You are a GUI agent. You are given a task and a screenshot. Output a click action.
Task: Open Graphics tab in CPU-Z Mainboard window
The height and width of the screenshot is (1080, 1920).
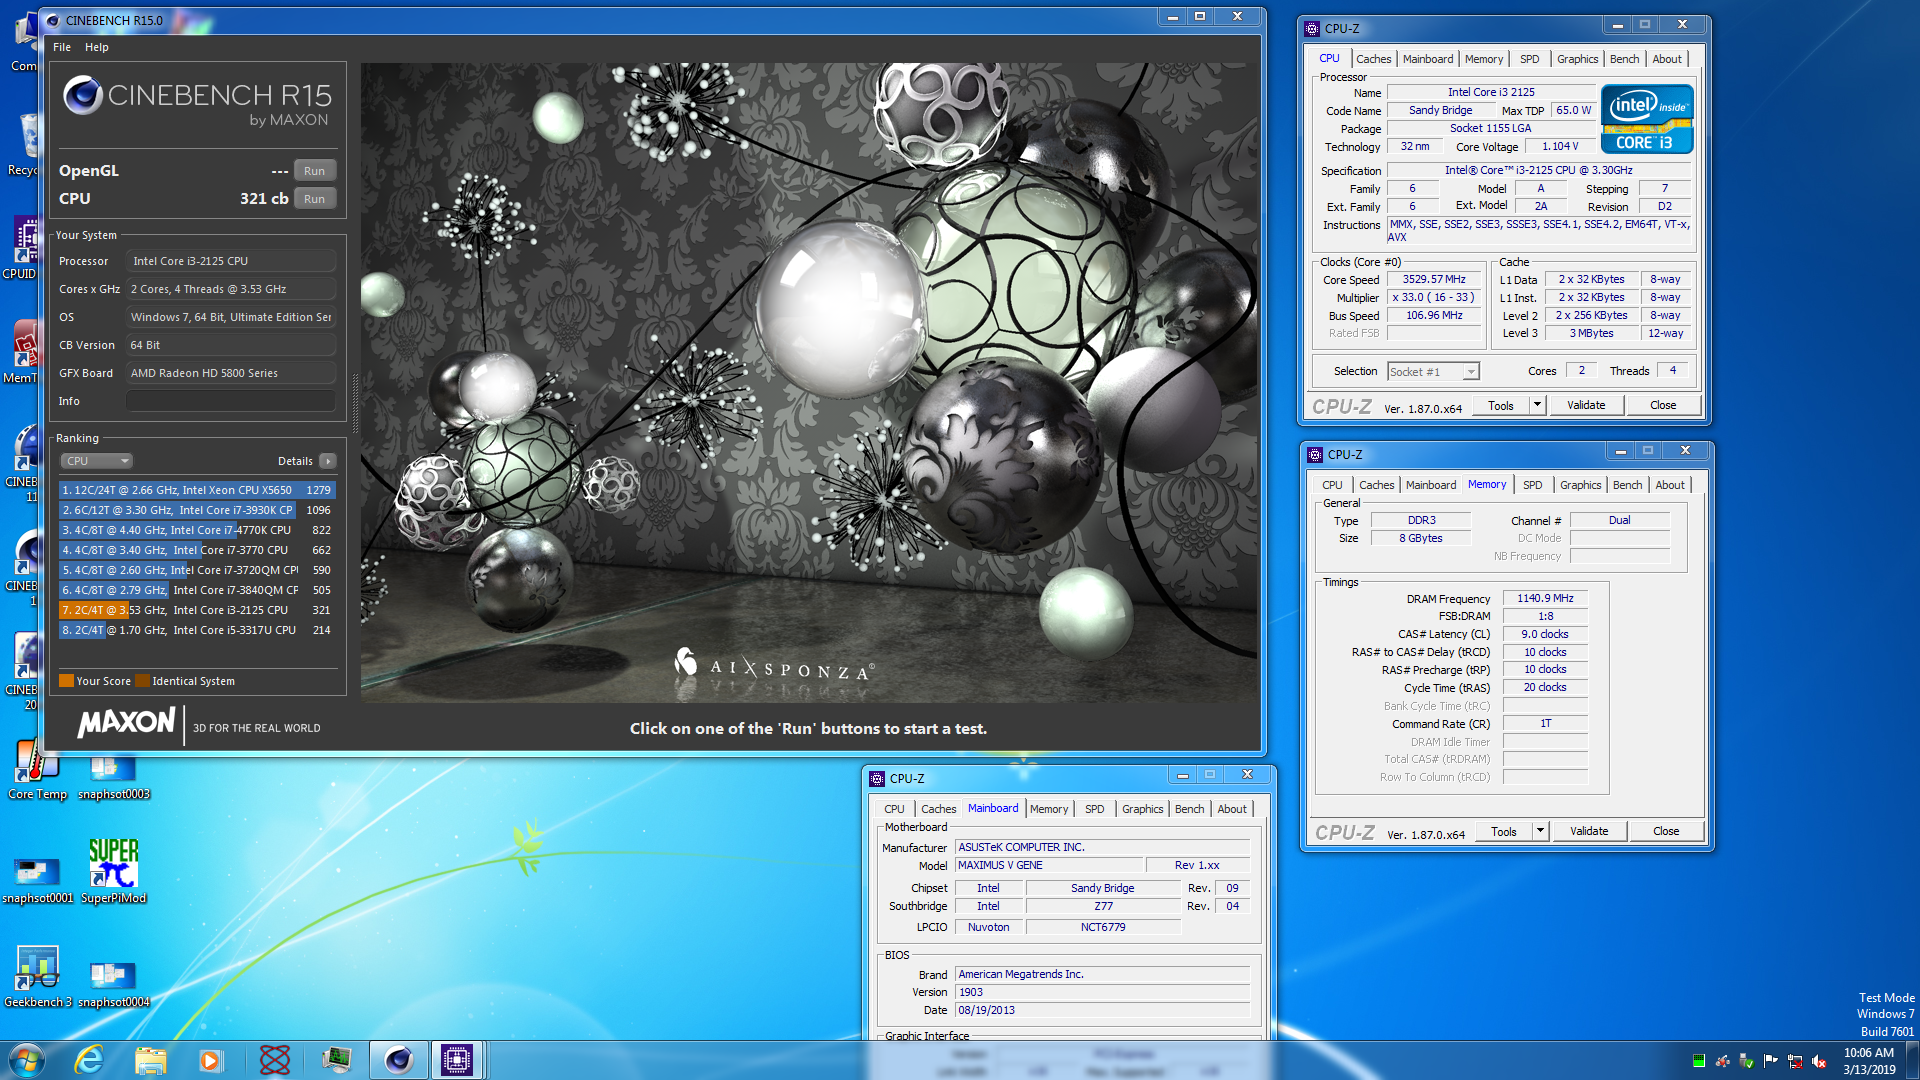pos(1142,809)
